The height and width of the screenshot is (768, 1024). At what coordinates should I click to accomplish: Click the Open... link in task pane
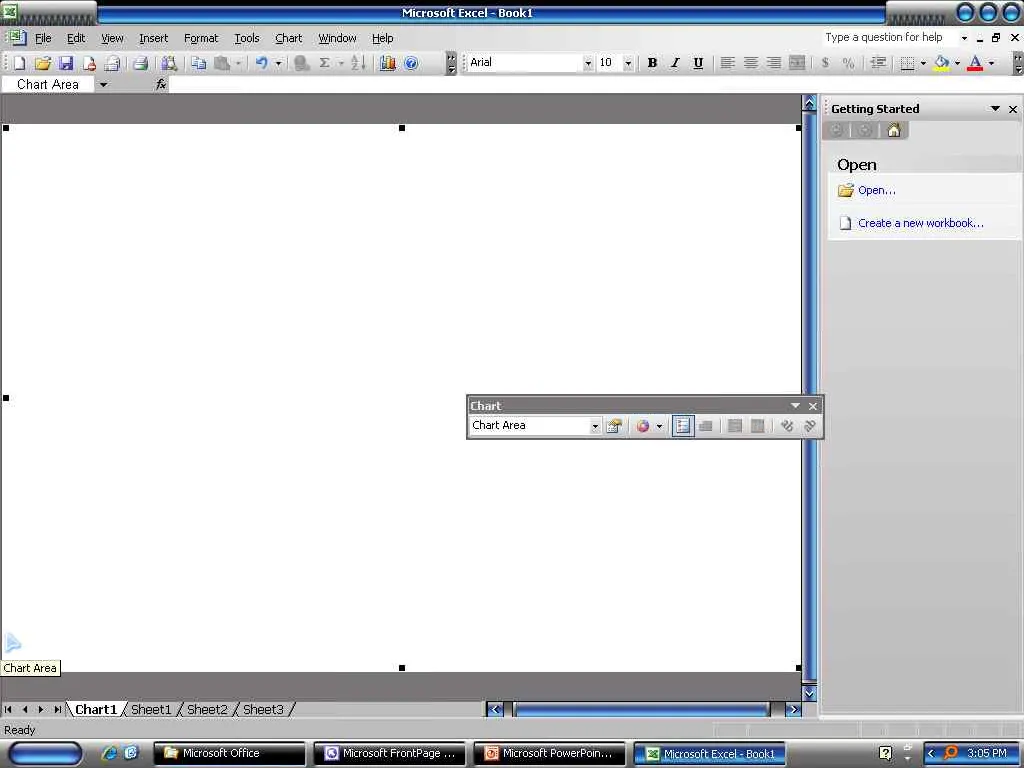[876, 190]
